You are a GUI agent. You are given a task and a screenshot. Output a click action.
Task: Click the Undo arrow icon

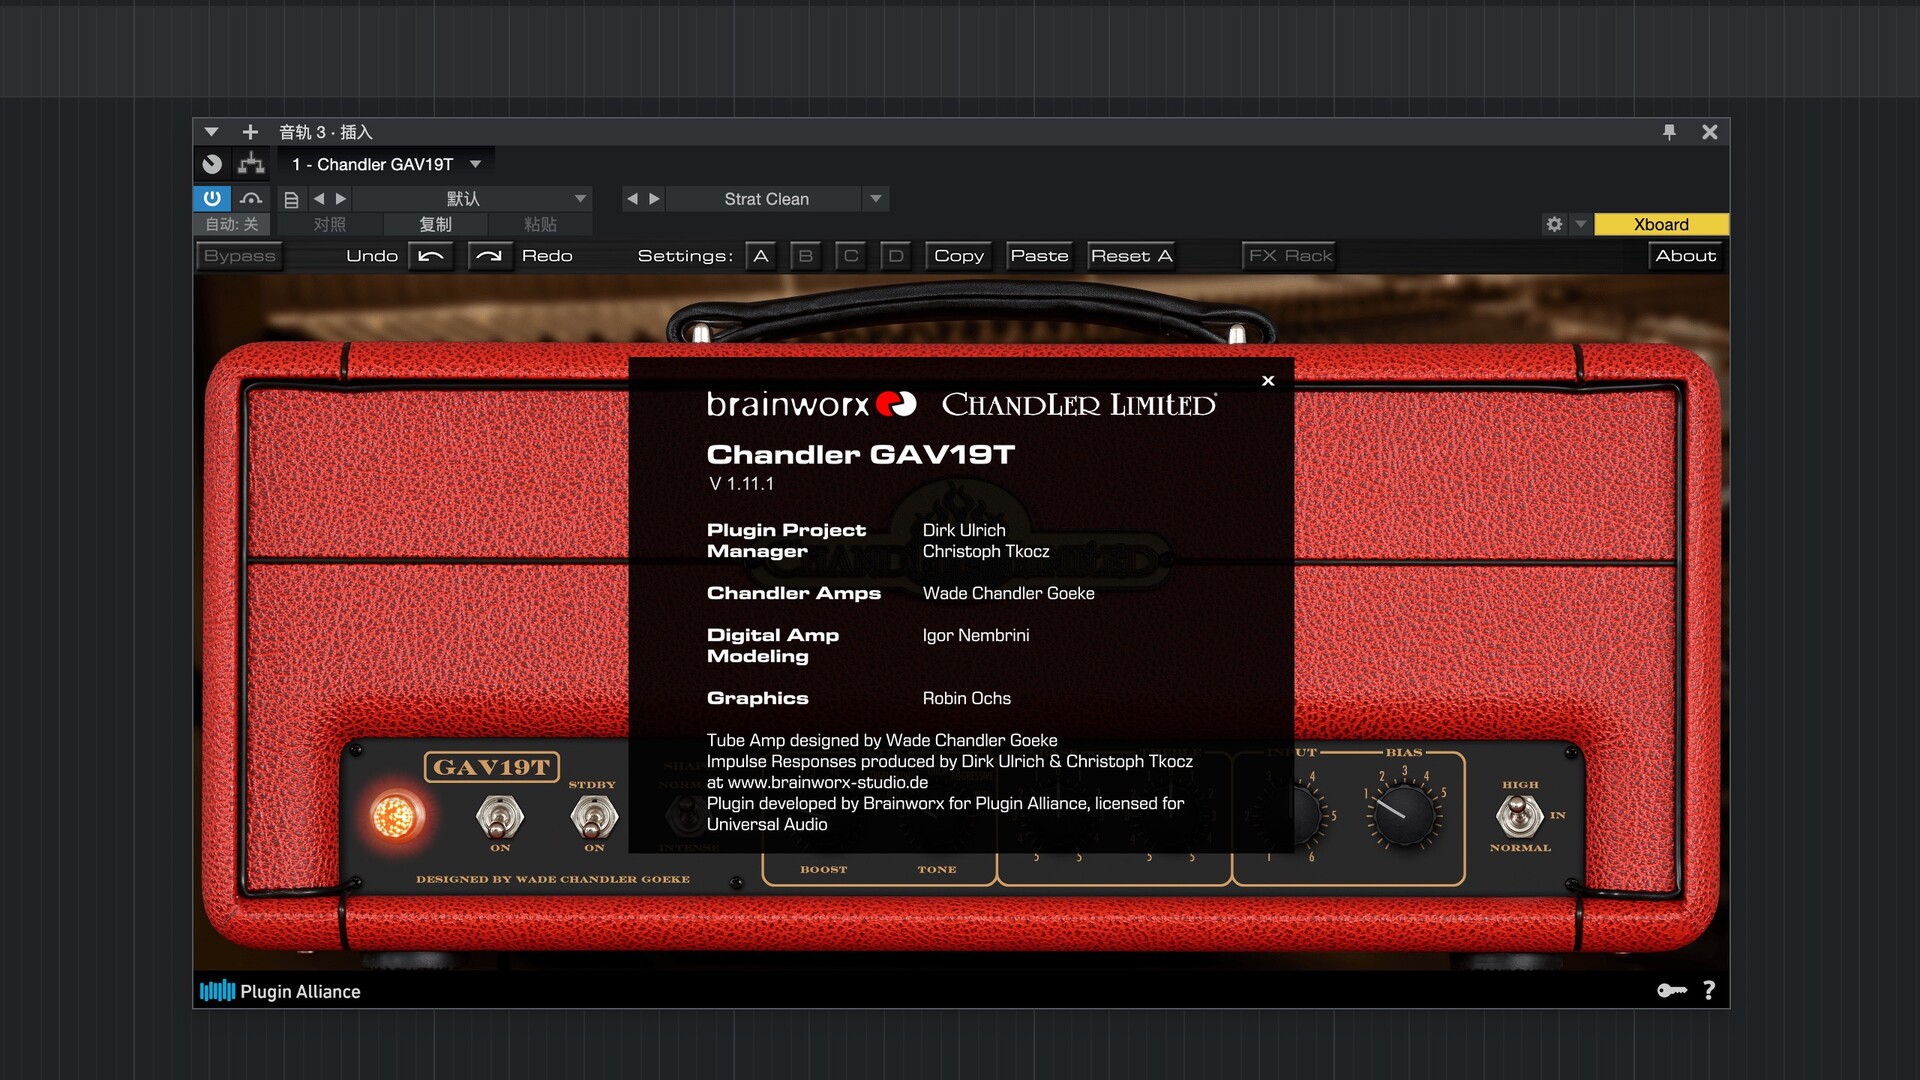click(x=431, y=256)
